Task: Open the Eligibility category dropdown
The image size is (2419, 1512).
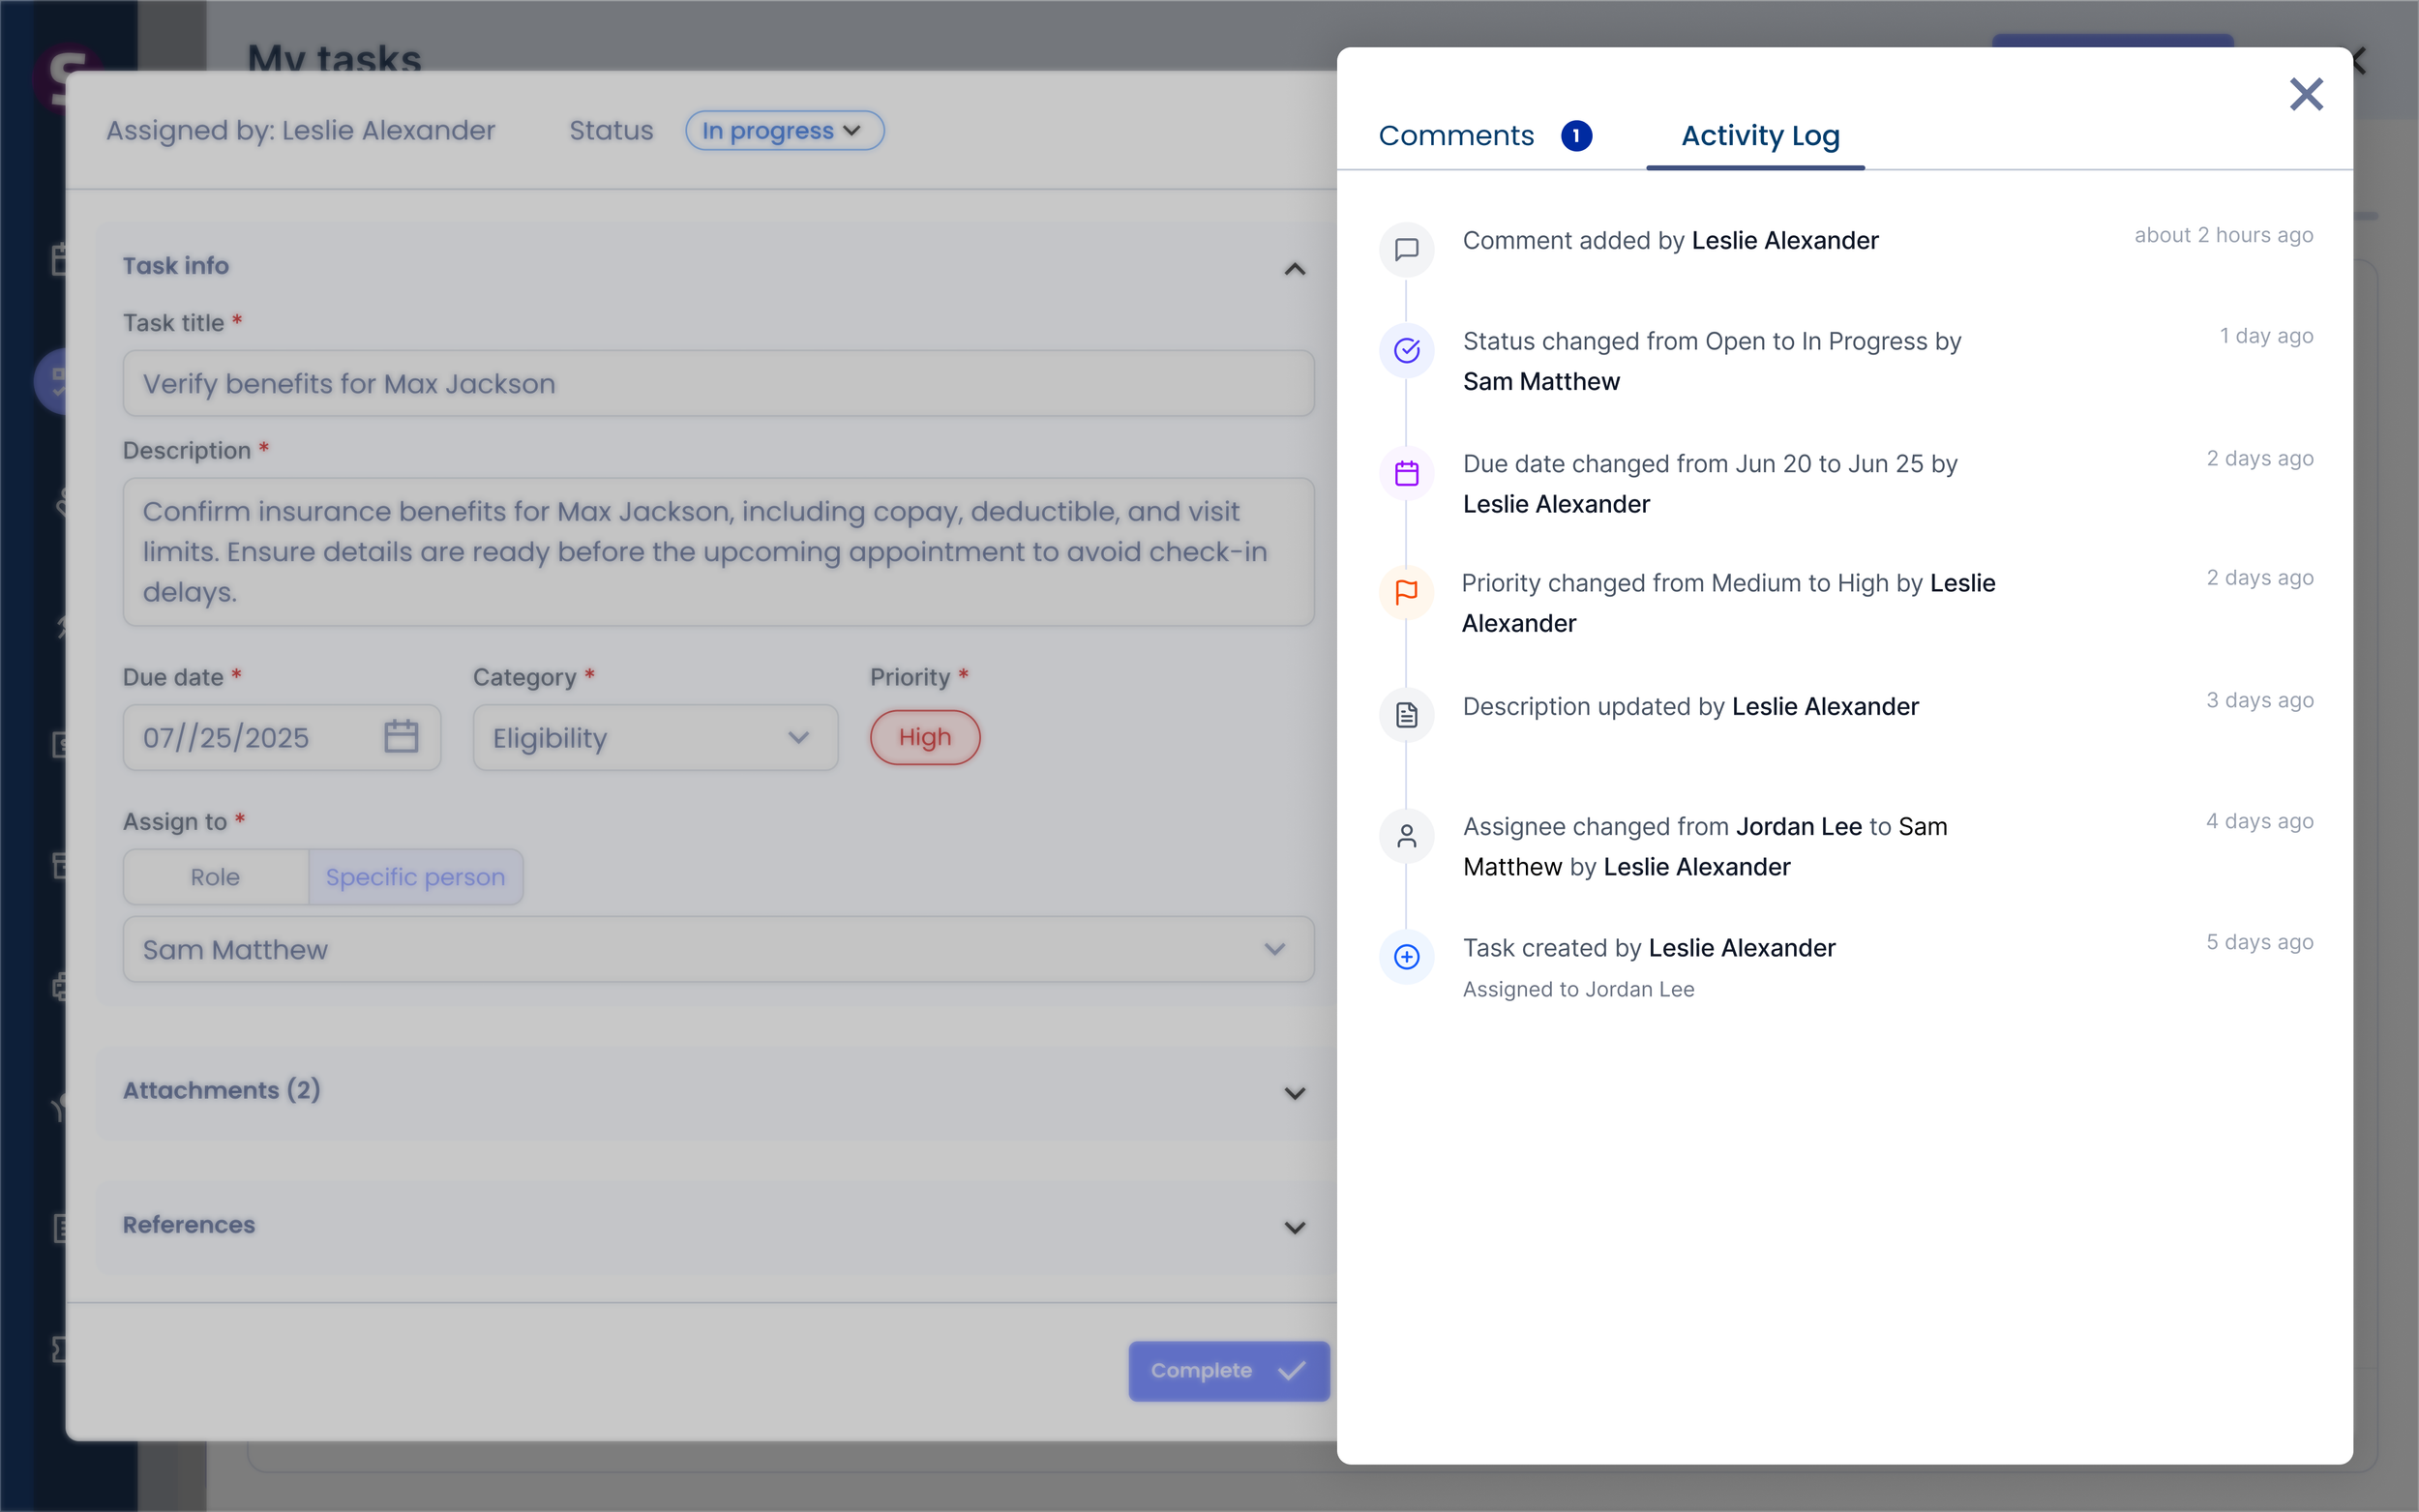Action: (x=655, y=738)
